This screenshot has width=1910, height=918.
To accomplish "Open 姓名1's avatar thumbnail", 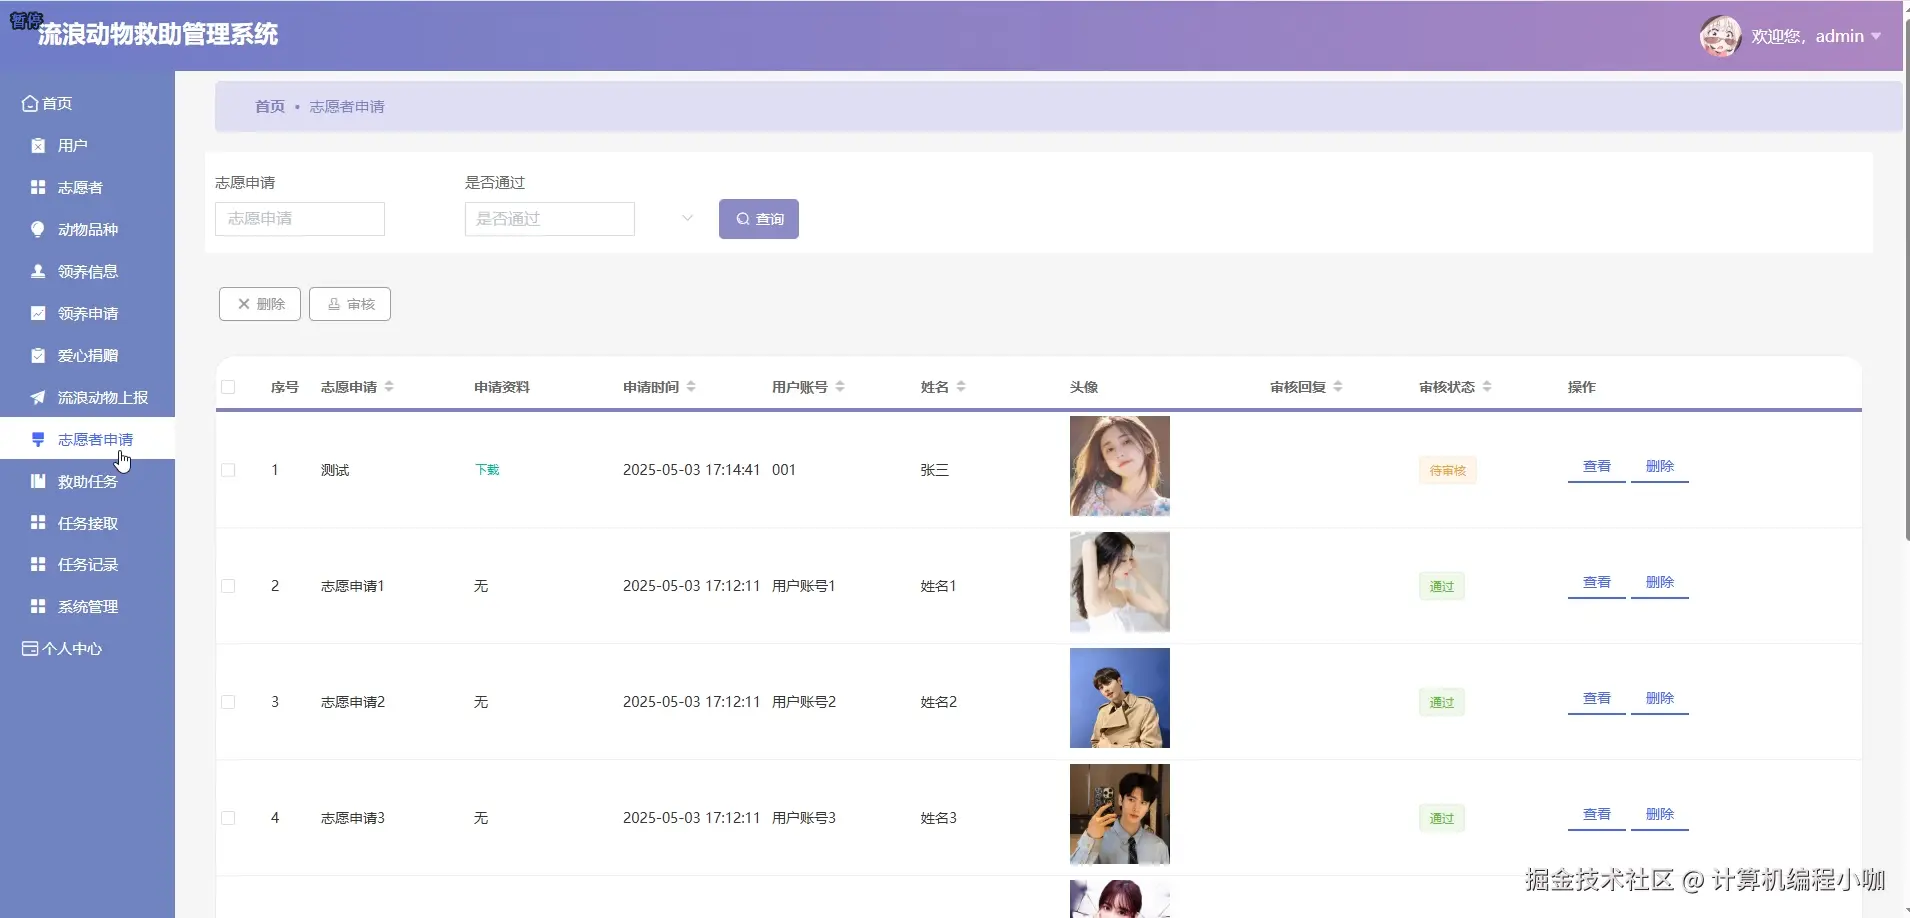I will pos(1120,582).
